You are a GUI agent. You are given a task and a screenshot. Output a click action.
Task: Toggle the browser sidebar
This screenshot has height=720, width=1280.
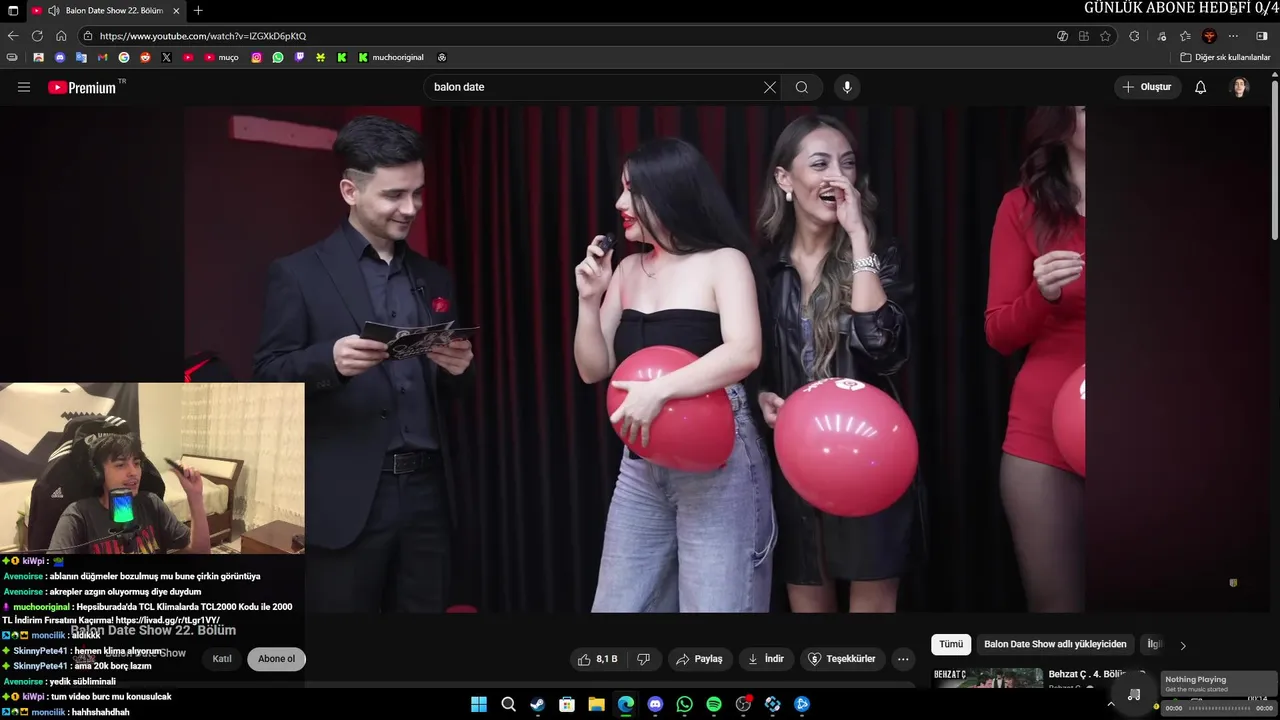pyautogui.click(x=1262, y=36)
